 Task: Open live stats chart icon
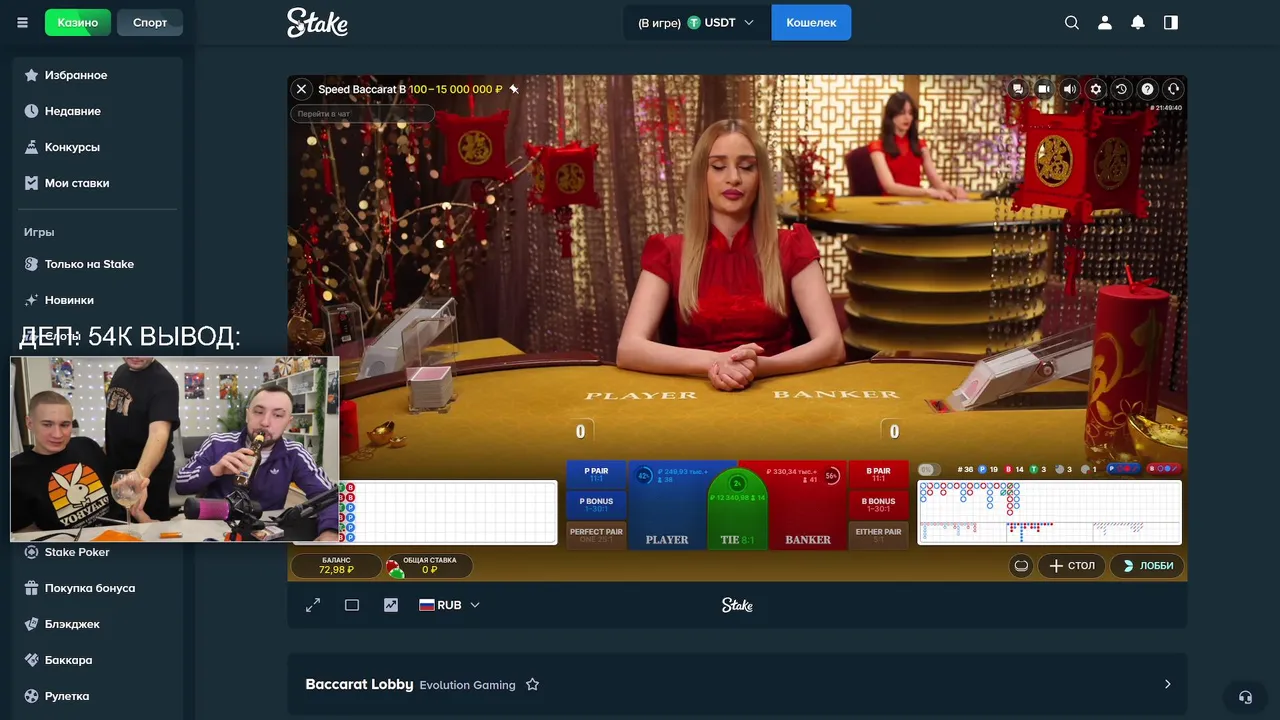(391, 605)
